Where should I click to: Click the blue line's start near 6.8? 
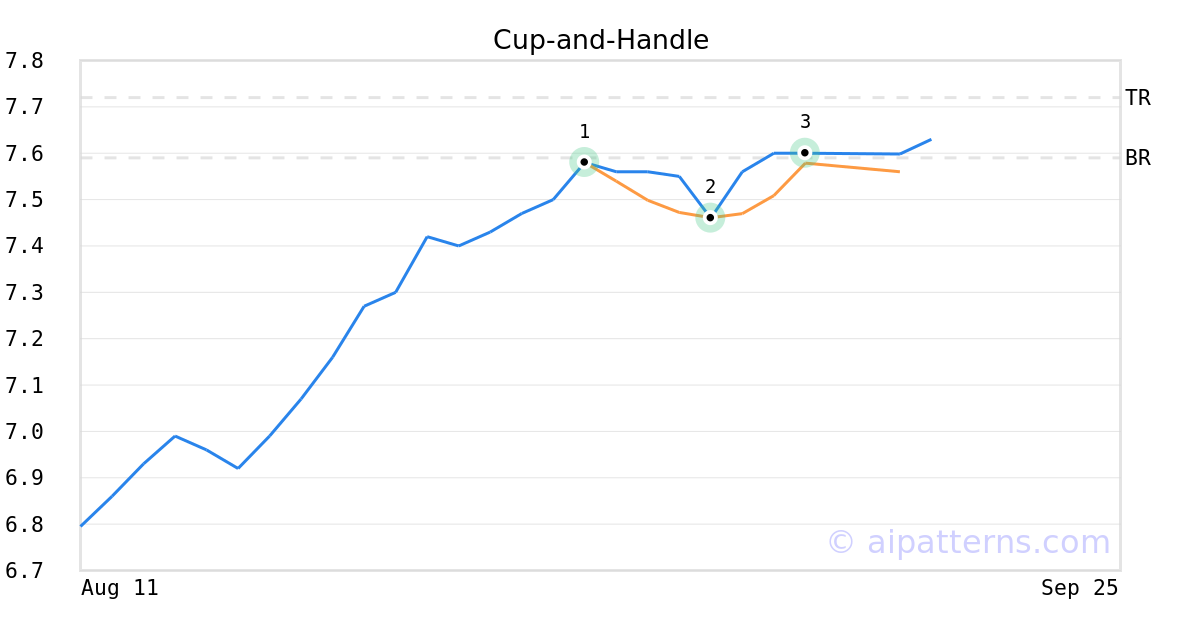click(82, 525)
